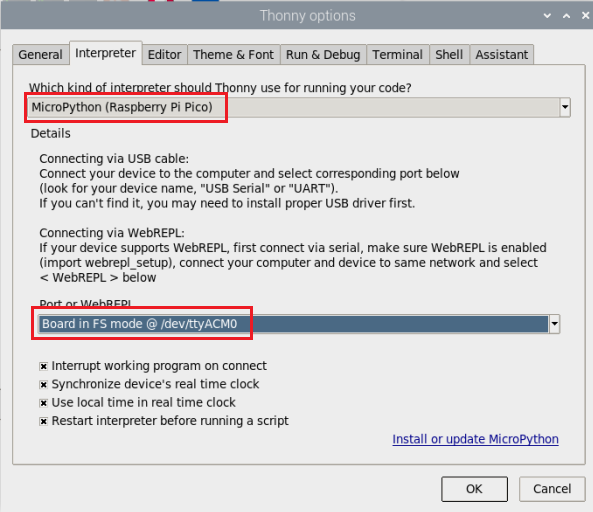This screenshot has height=512, width=593.
Task: Disable Use local time in real time clock
Action: click(43, 403)
